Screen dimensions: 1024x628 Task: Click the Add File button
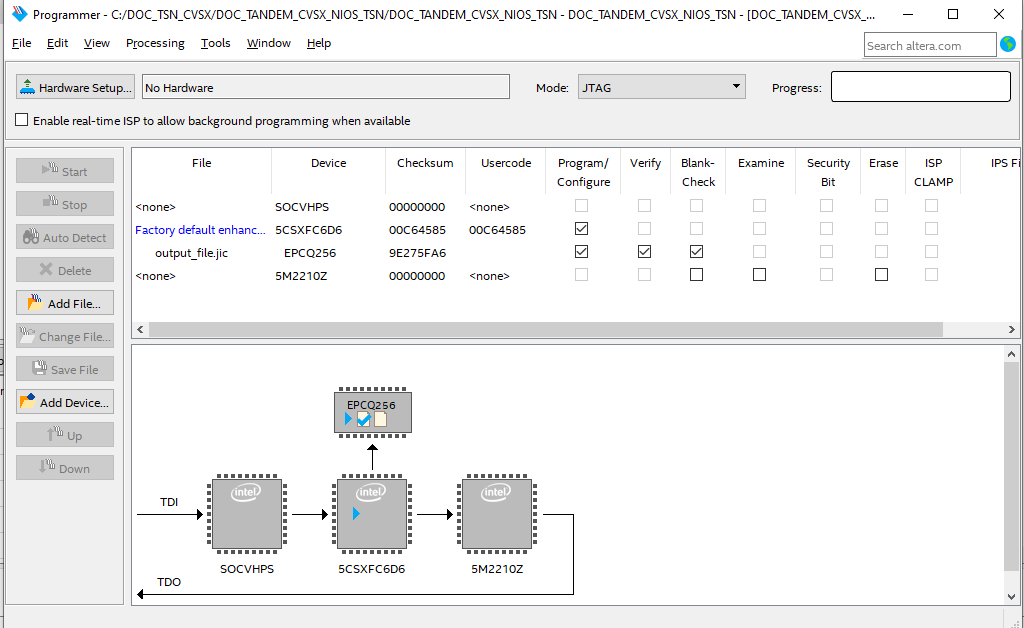click(65, 303)
